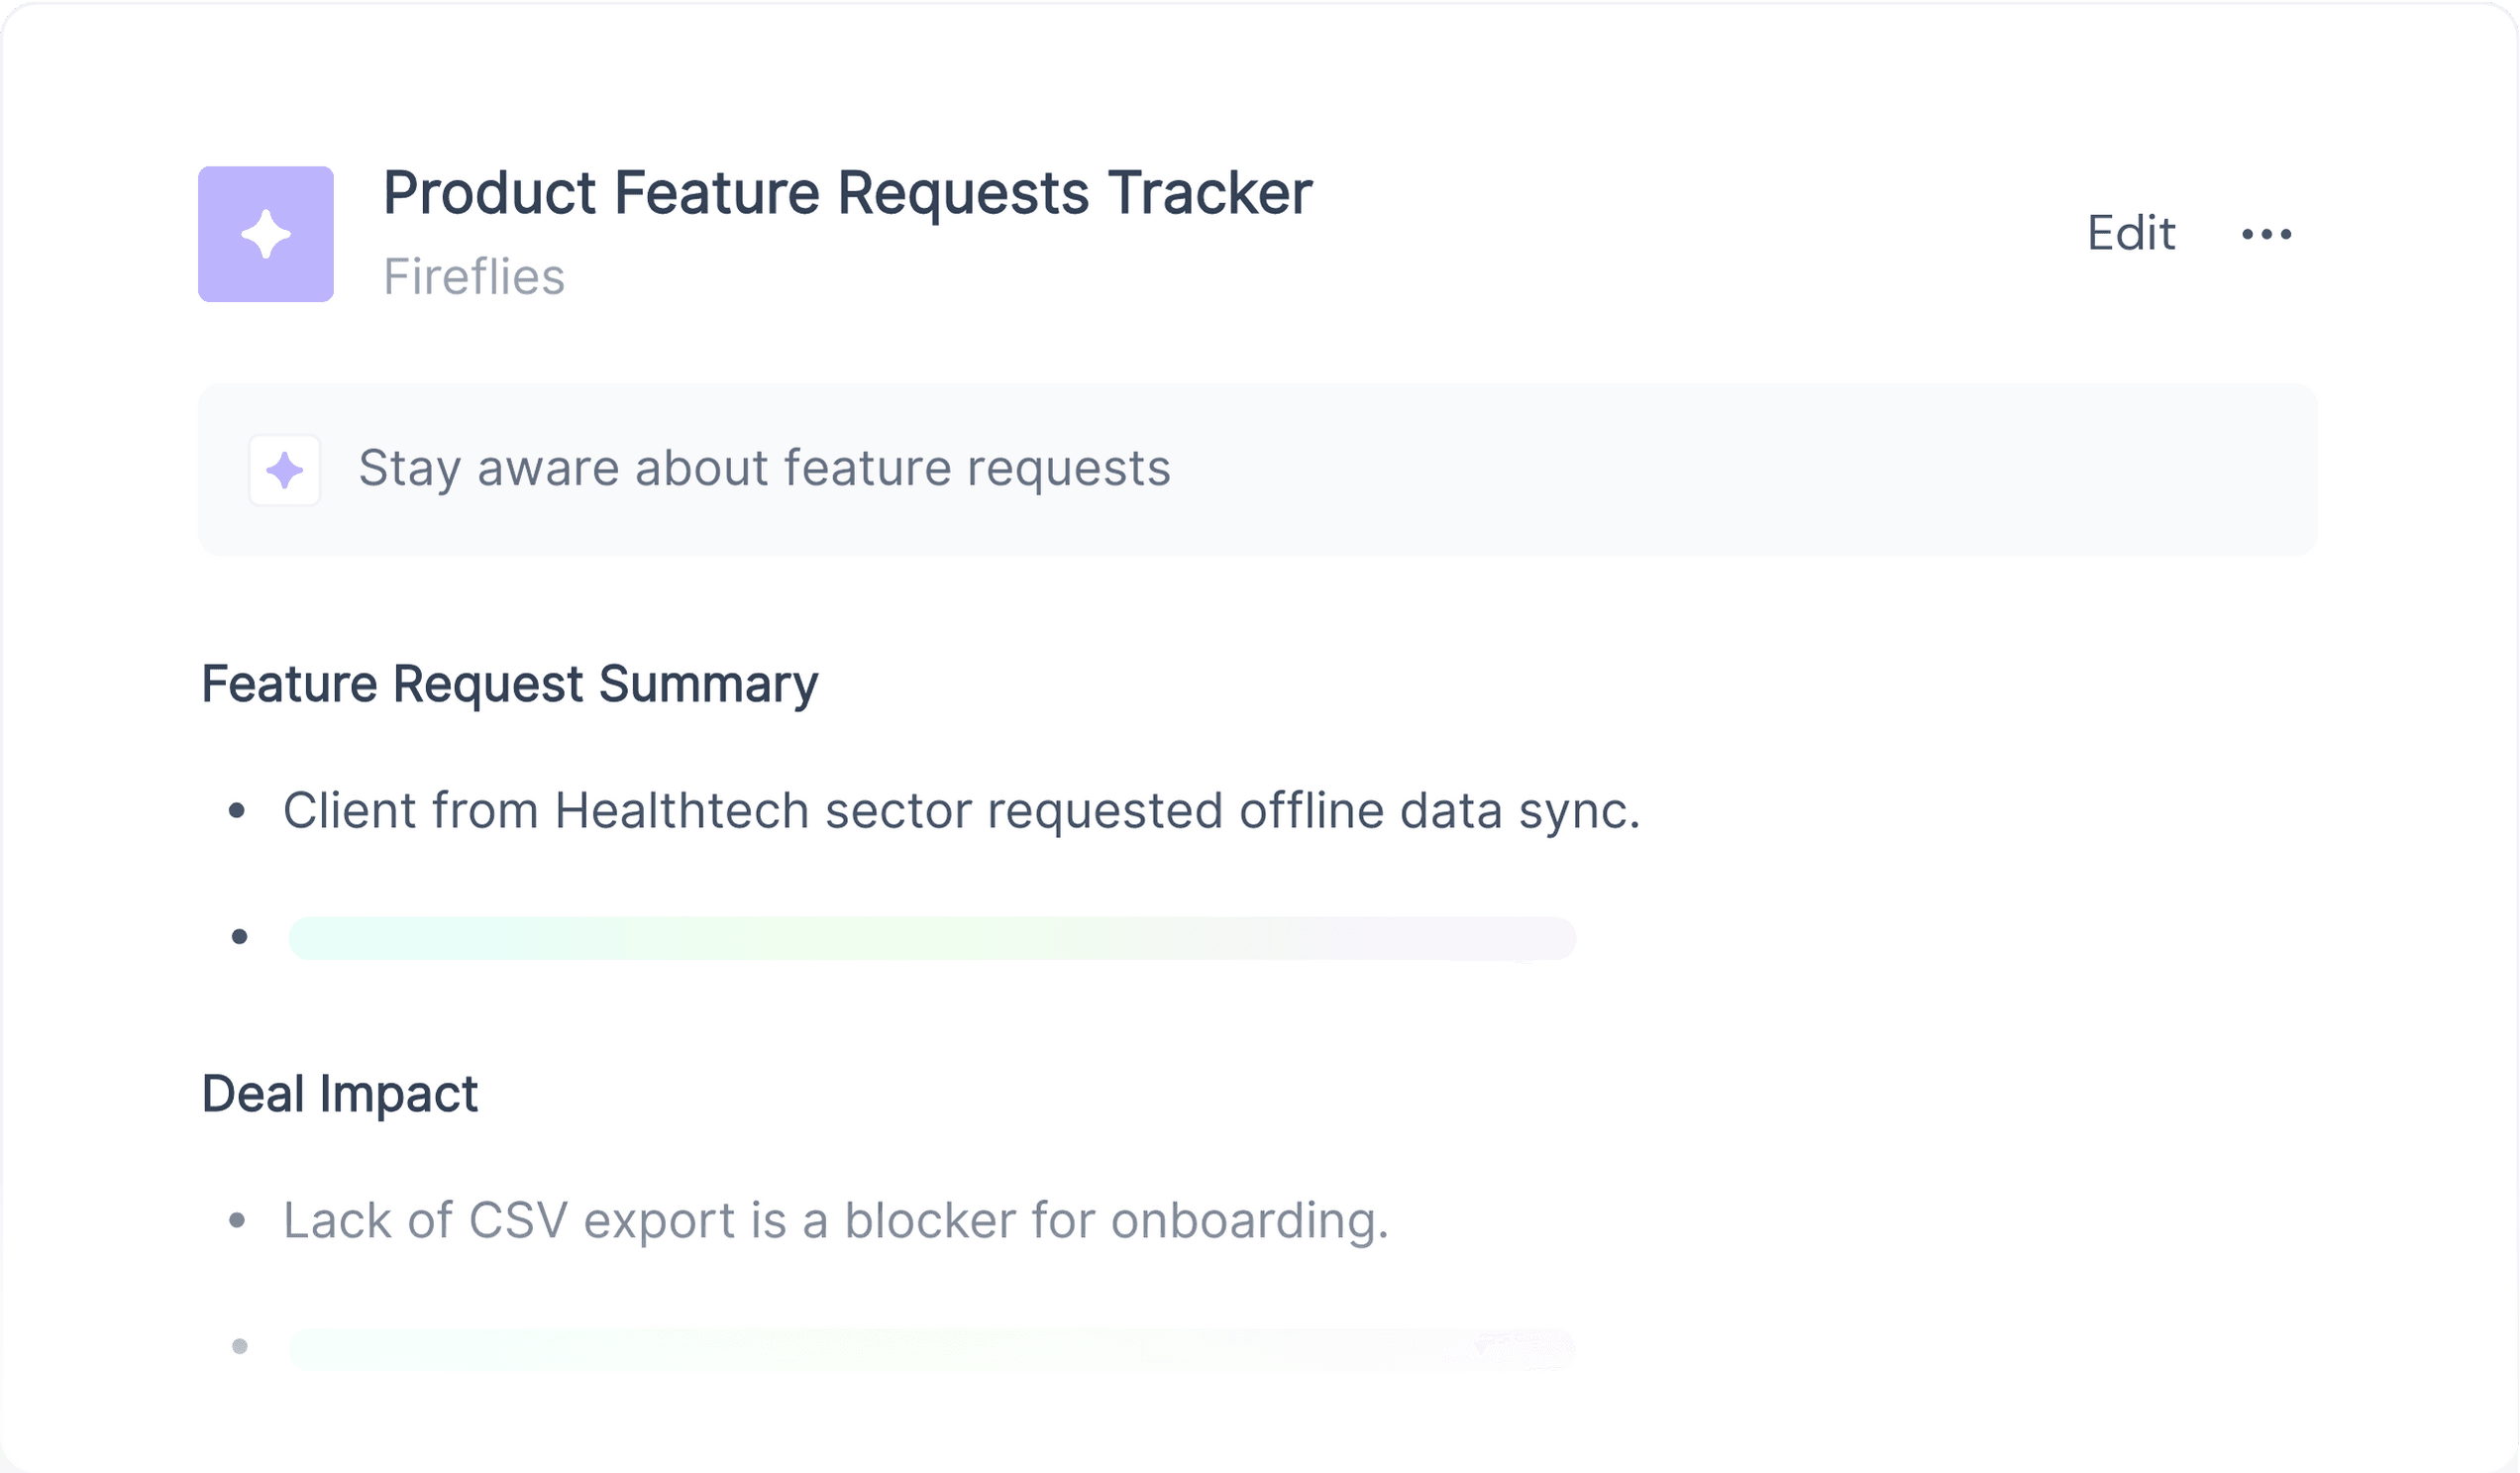Click bullet dot beside first loading placeholder
Image resolution: width=2520 pixels, height=1473 pixels.
click(239, 937)
